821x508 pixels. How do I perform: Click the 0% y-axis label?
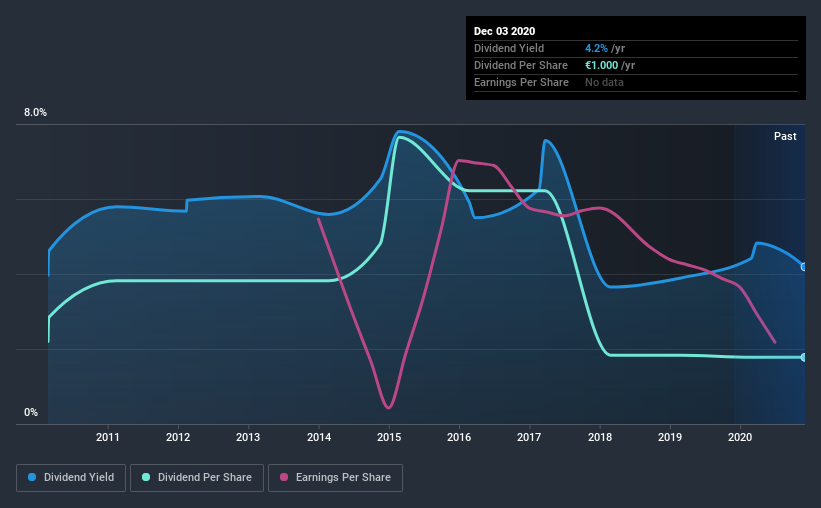coord(31,412)
